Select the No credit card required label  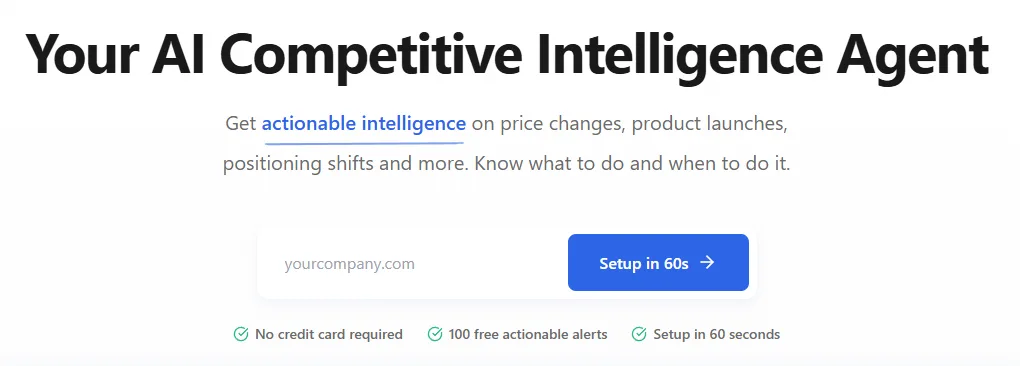click(x=329, y=334)
